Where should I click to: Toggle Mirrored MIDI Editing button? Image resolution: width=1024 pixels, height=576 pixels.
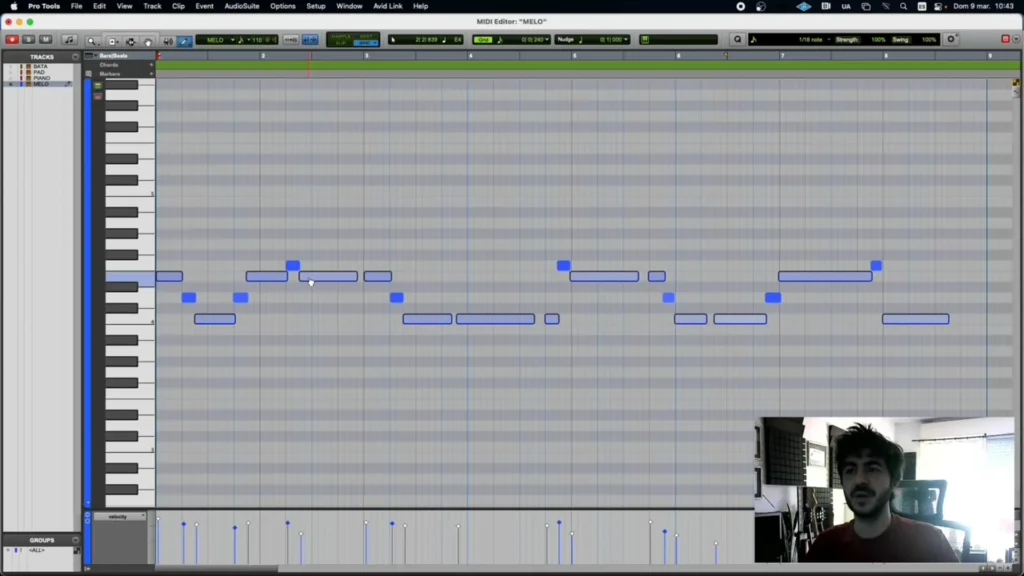click(x=310, y=40)
